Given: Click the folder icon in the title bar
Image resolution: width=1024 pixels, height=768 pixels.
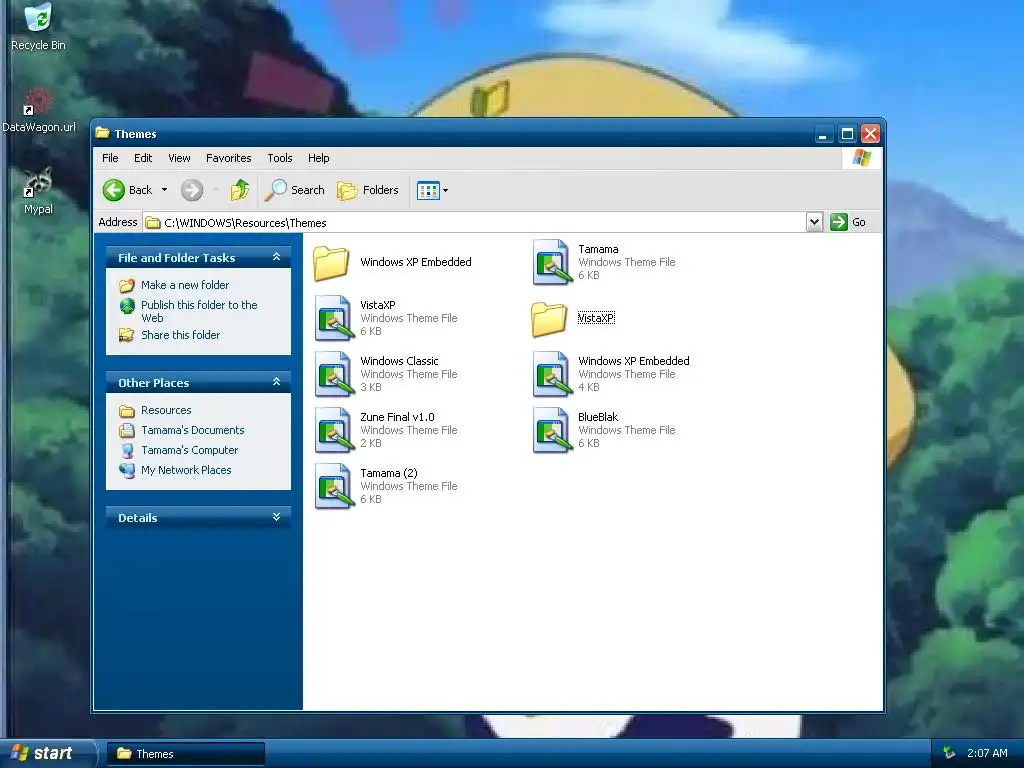Looking at the screenshot, I should (103, 133).
